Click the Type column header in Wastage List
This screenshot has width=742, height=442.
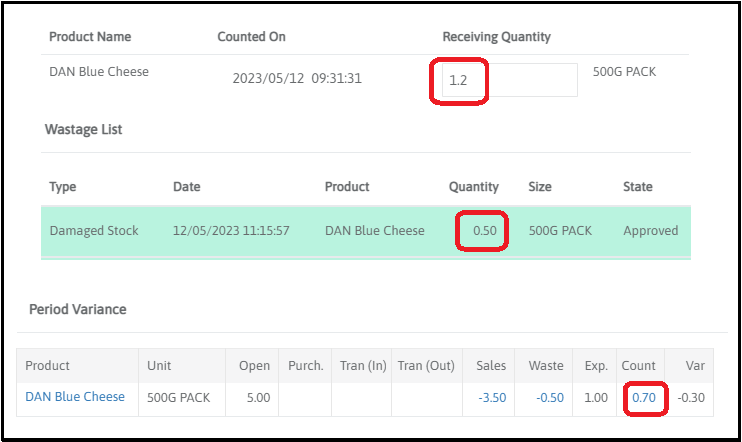(62, 187)
